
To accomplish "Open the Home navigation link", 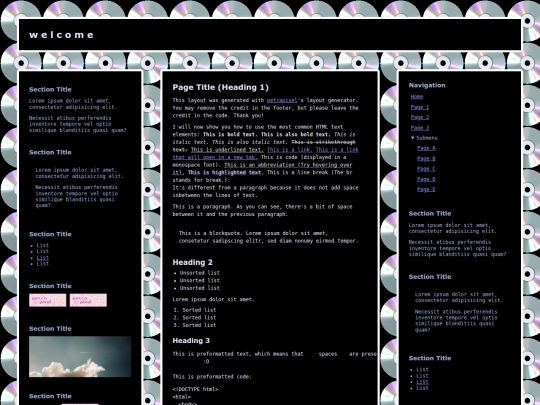I will tap(417, 97).
